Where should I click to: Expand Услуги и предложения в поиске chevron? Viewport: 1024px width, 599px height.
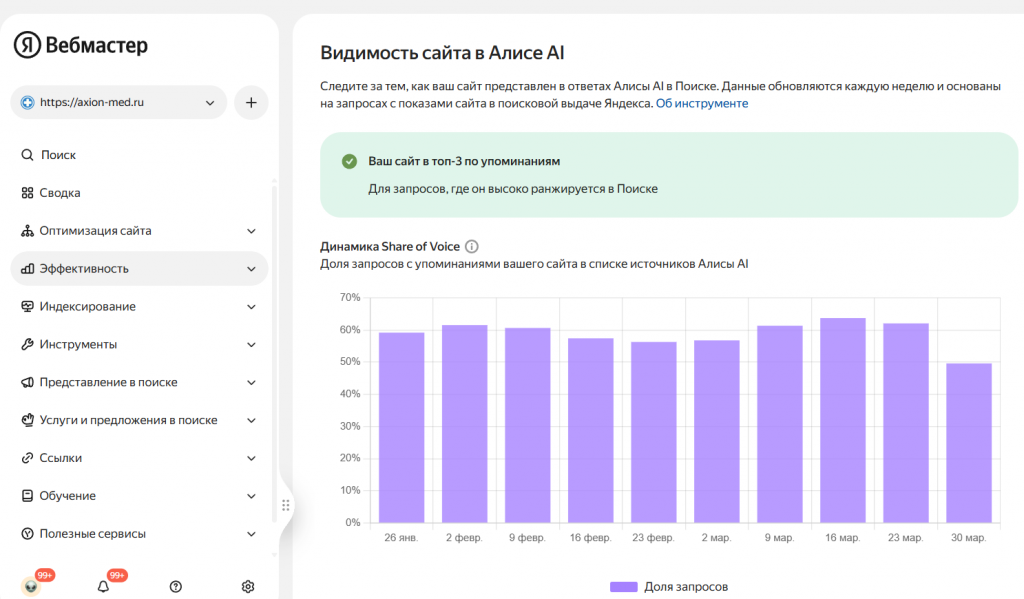(x=251, y=421)
